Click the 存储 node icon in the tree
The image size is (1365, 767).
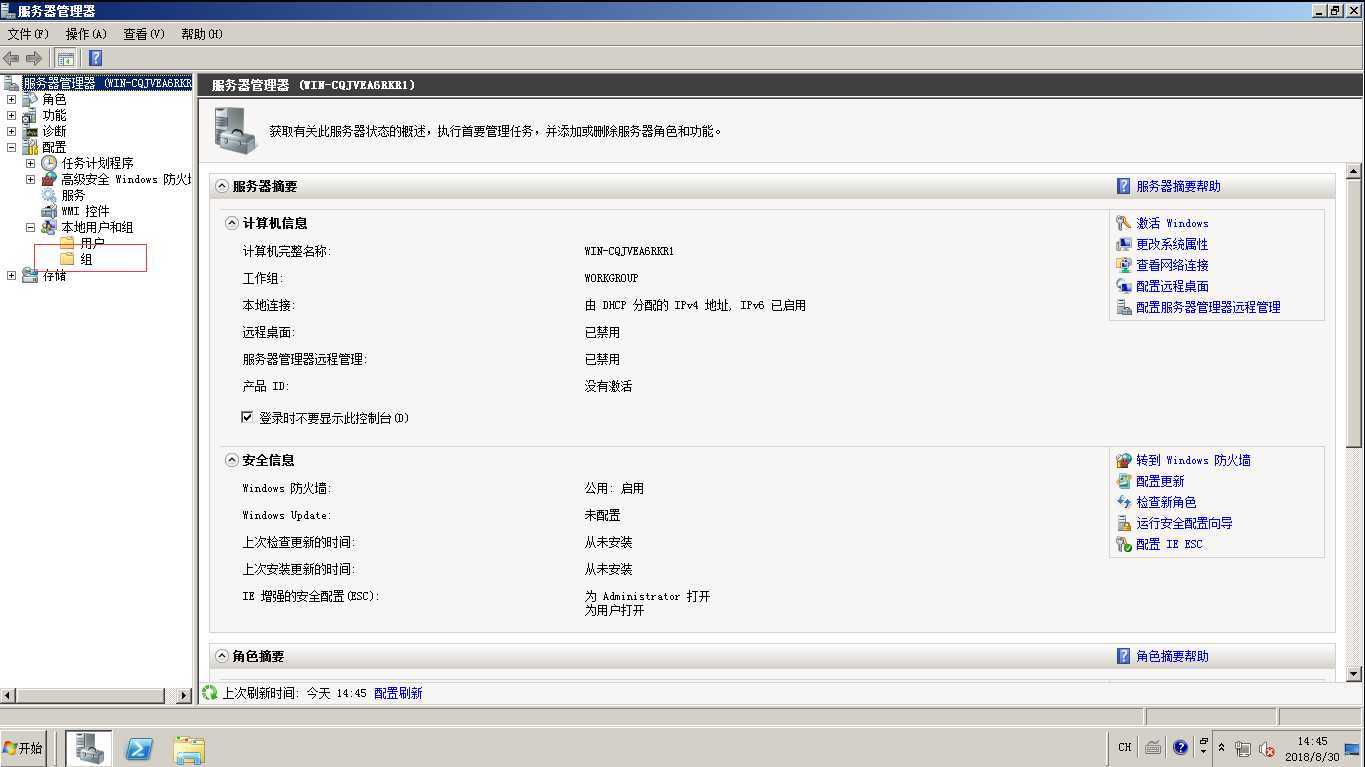(x=30, y=275)
